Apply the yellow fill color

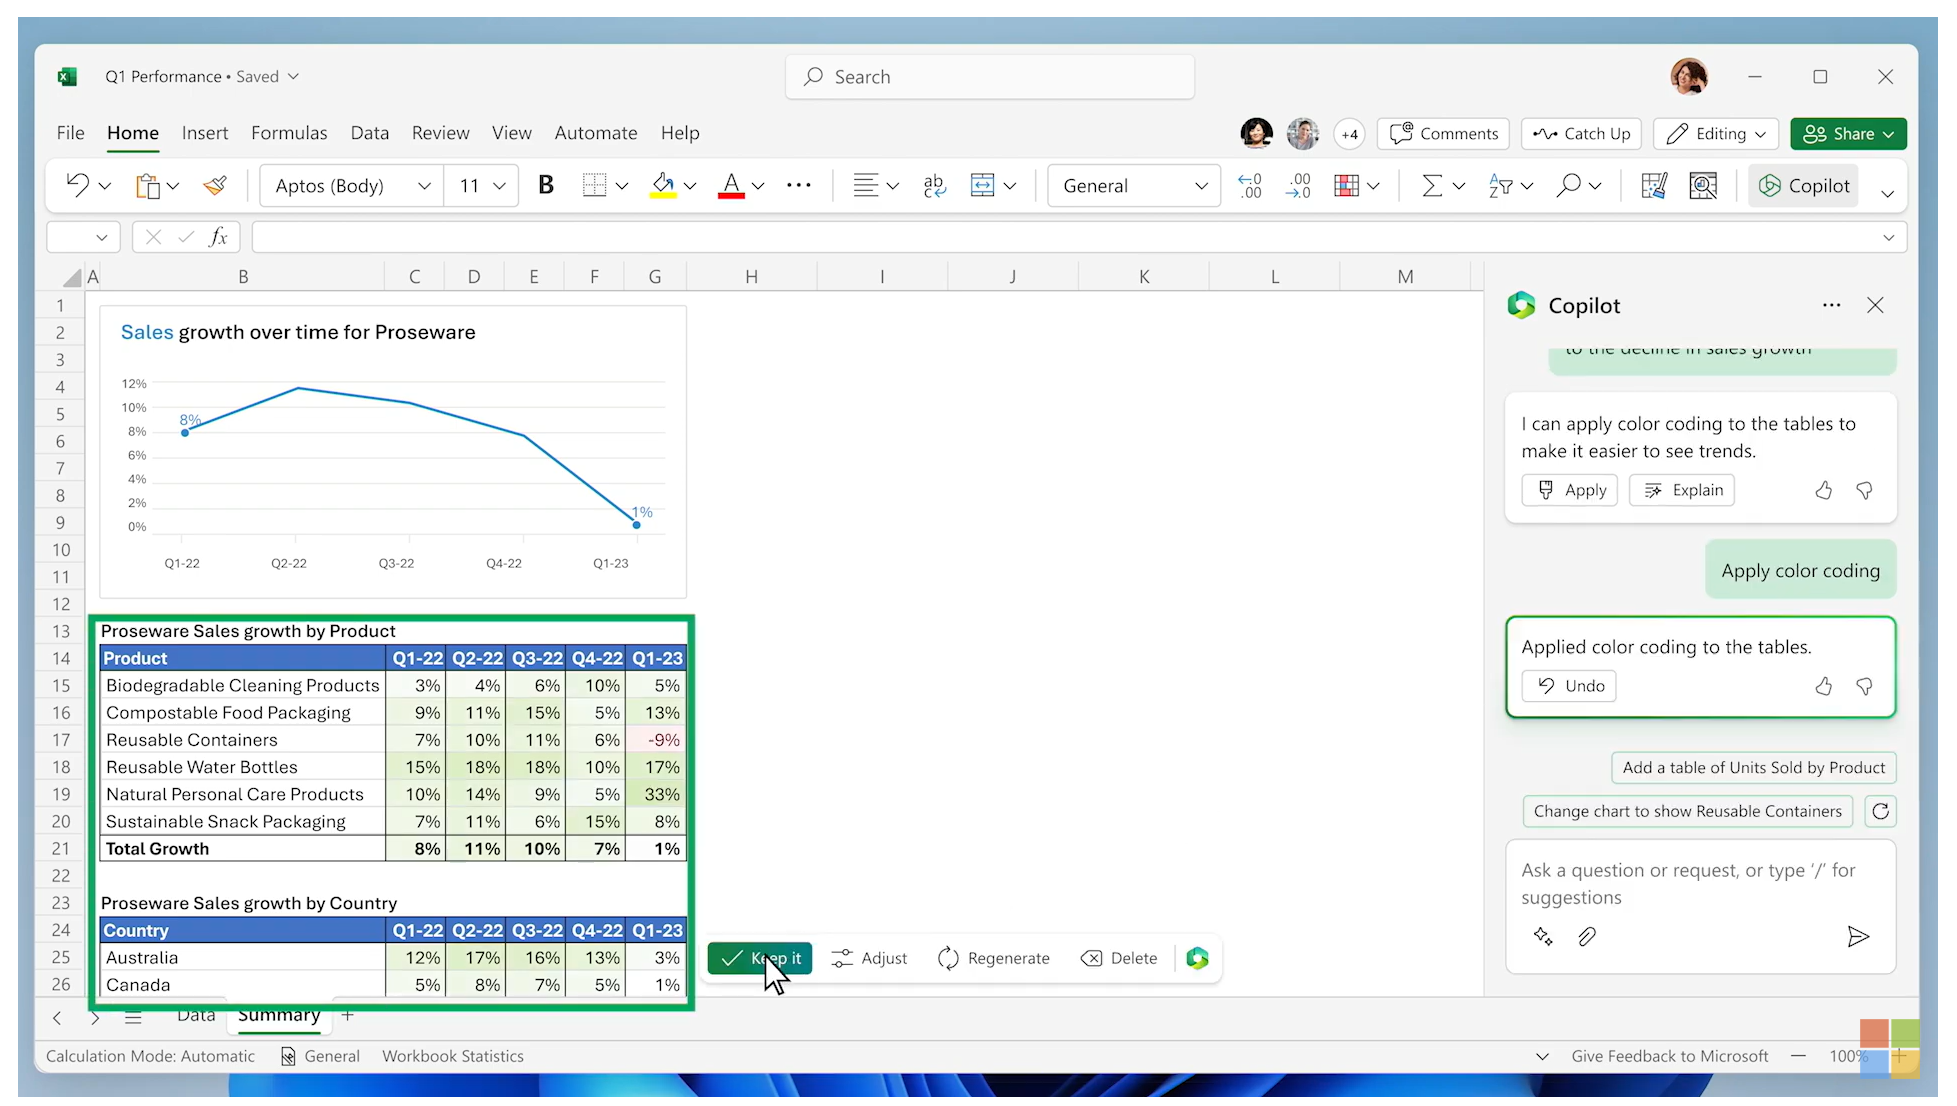click(x=662, y=185)
